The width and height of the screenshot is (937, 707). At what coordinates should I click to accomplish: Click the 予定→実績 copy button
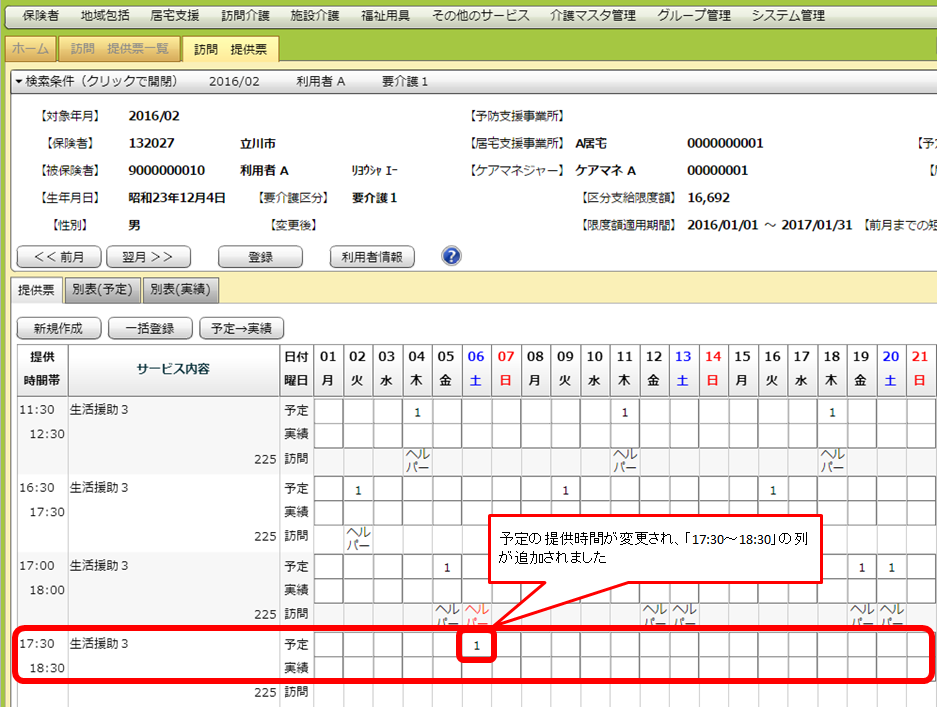click(242, 328)
